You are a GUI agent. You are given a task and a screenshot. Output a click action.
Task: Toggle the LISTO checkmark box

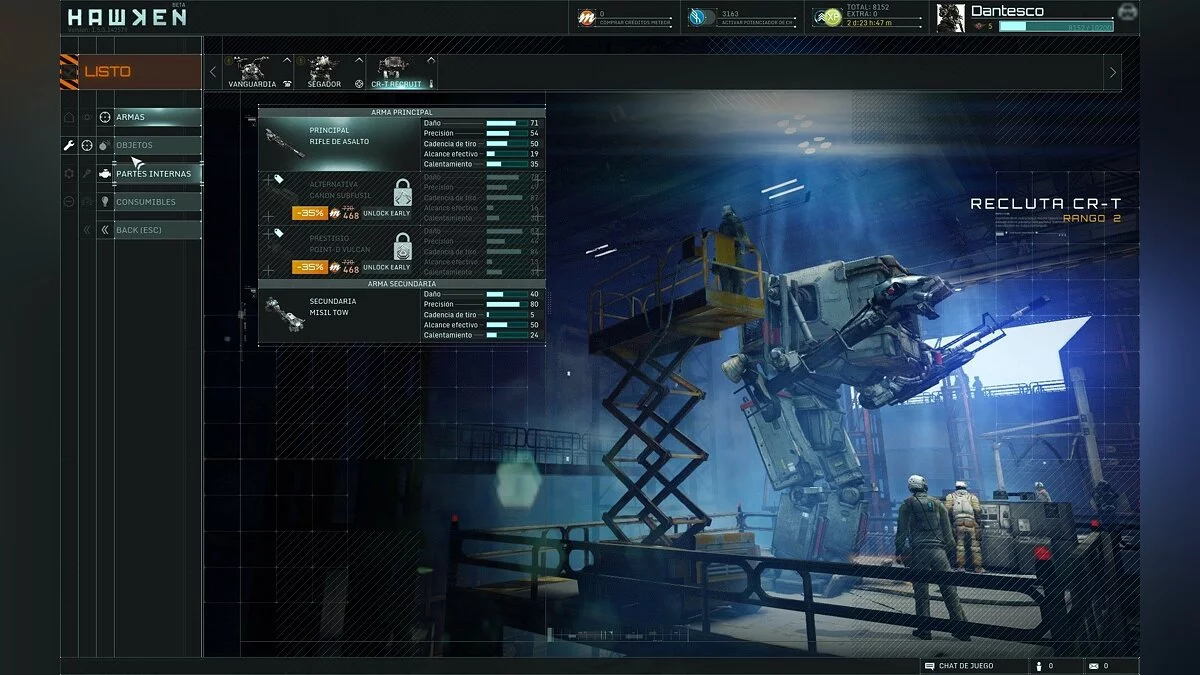pos(69,72)
